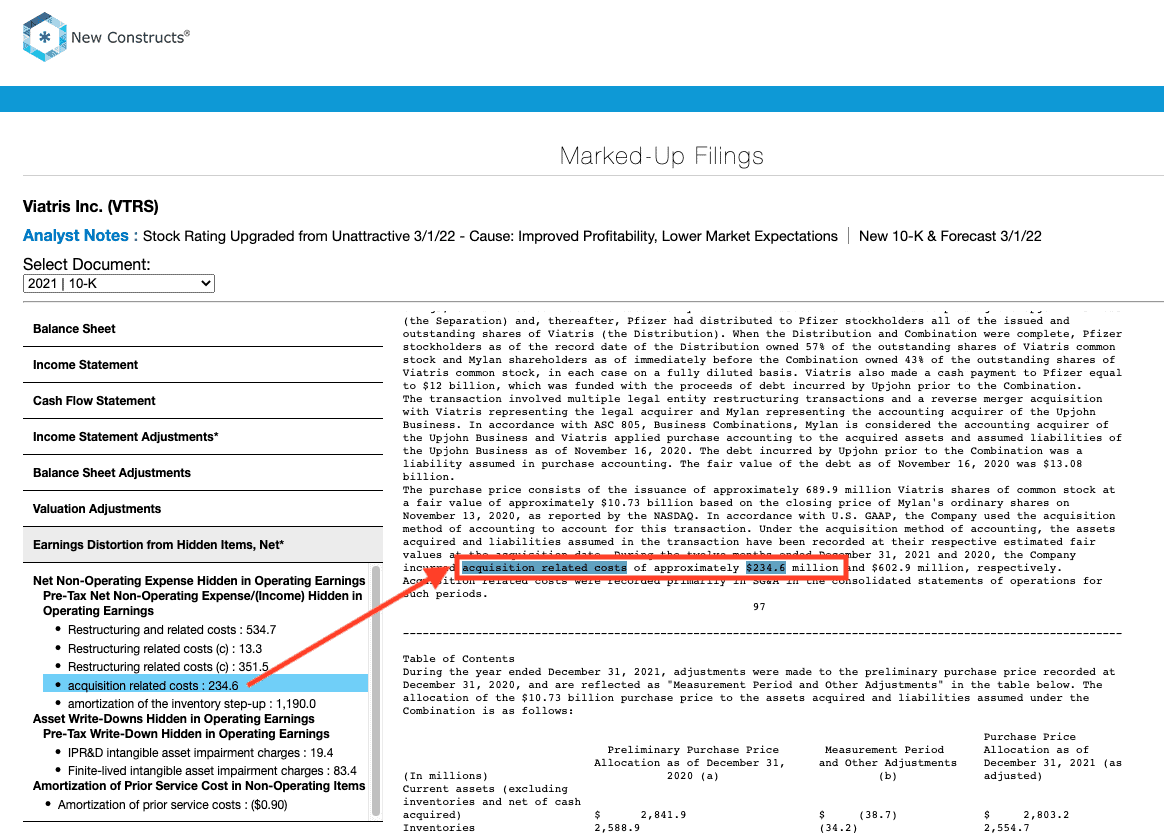Click the Select Document: label
The image size is (1164, 833).
[x=87, y=264]
